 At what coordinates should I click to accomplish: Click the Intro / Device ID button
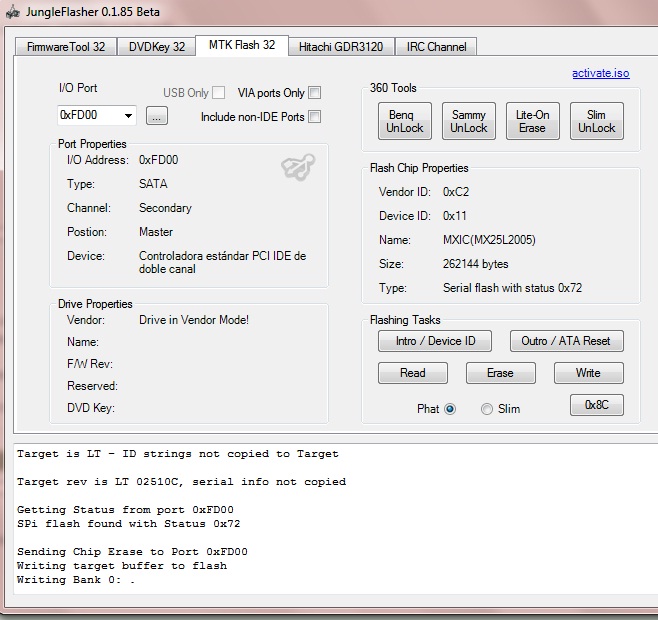[434, 341]
